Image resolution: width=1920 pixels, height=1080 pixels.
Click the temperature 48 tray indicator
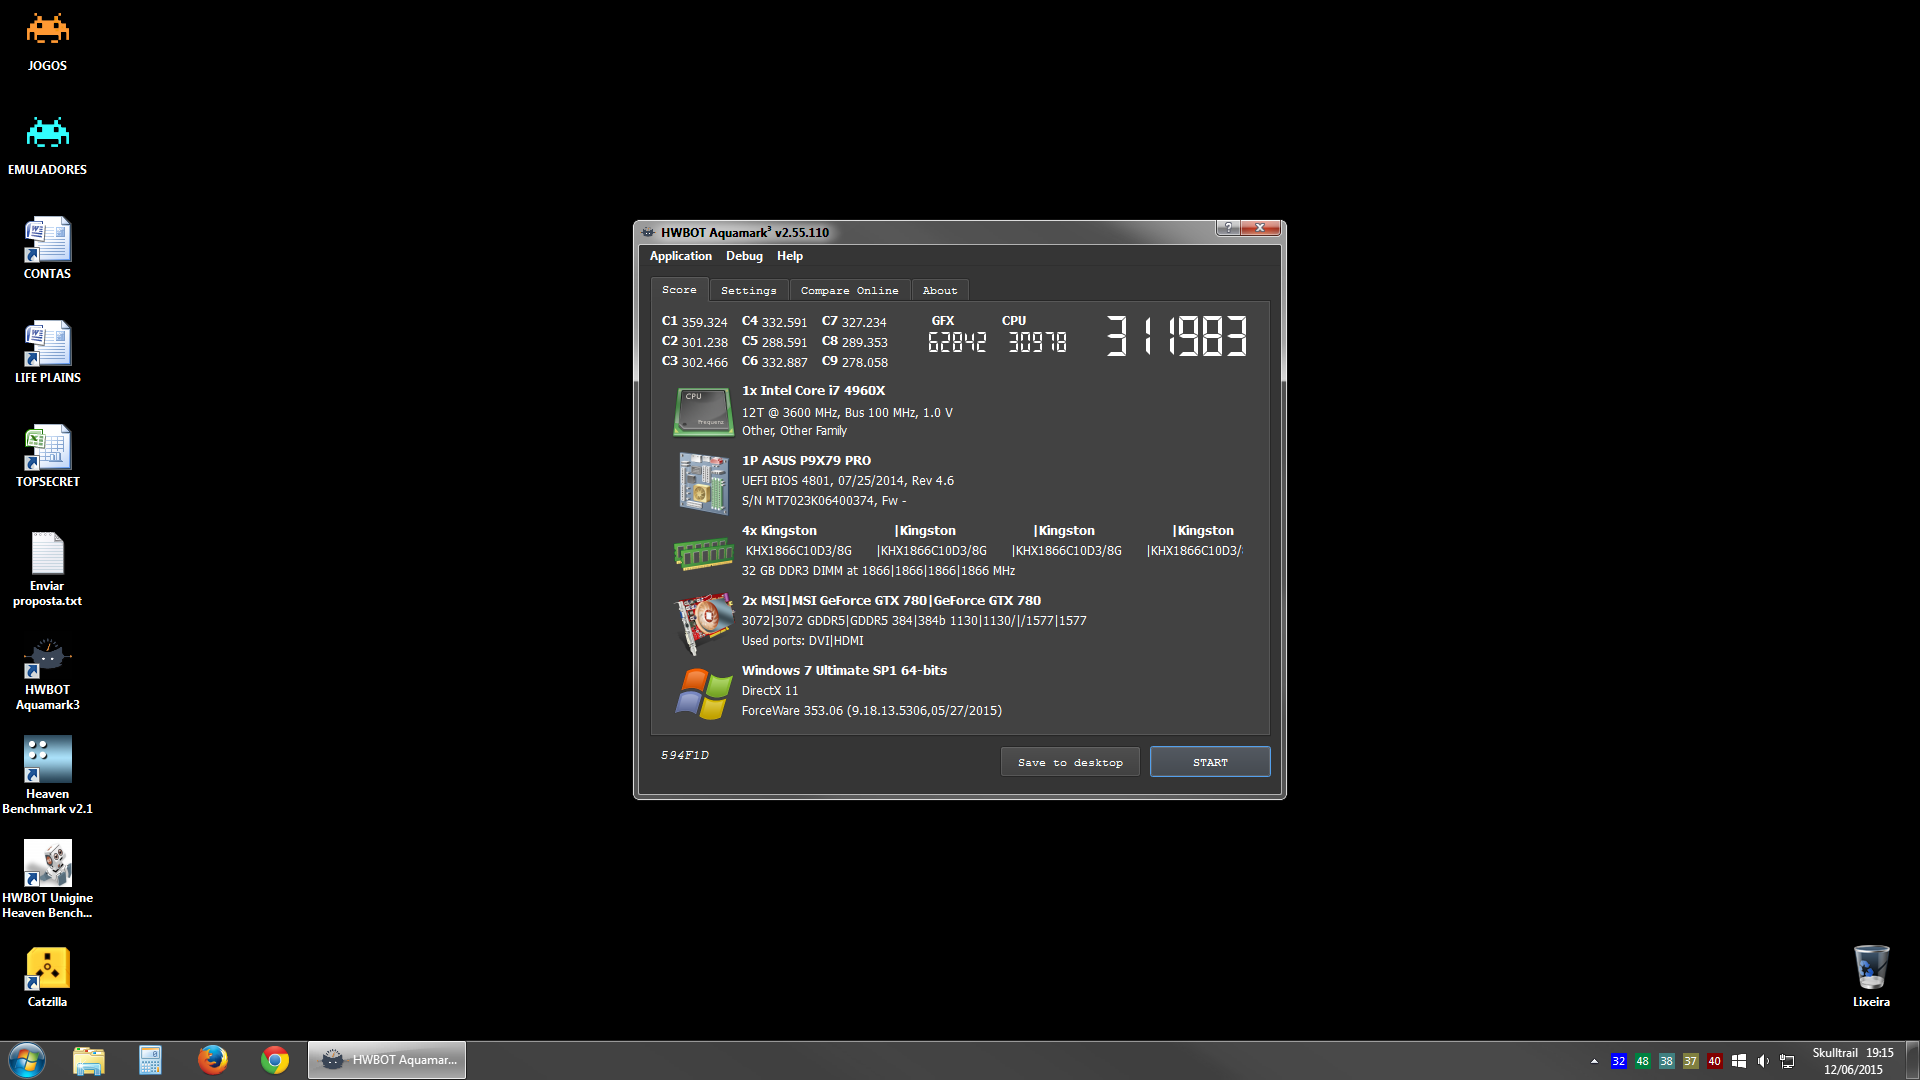(x=1642, y=1061)
